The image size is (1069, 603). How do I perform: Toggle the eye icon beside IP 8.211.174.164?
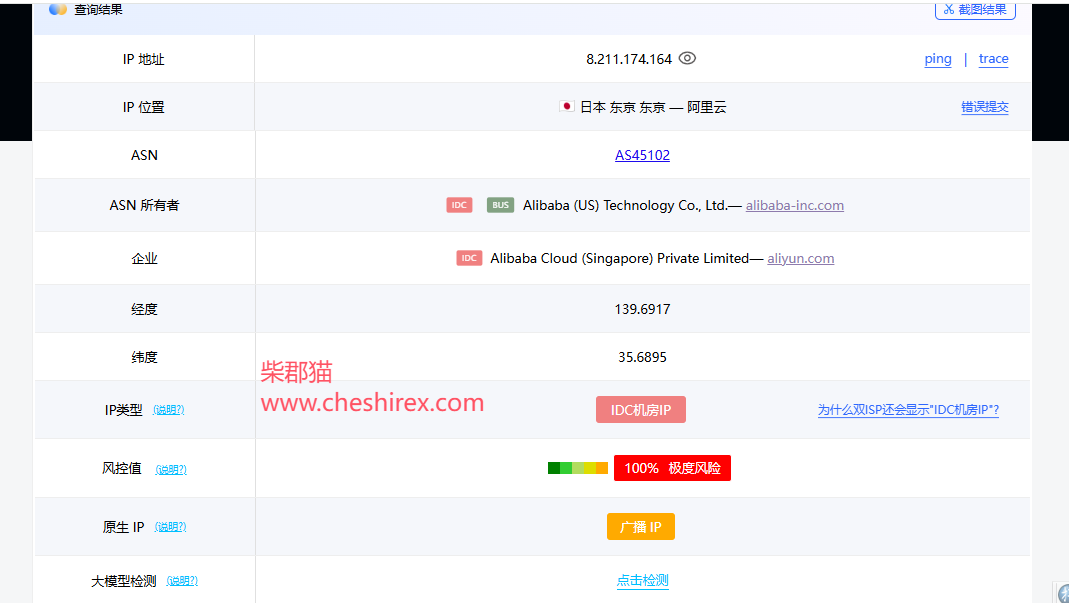click(x=687, y=59)
